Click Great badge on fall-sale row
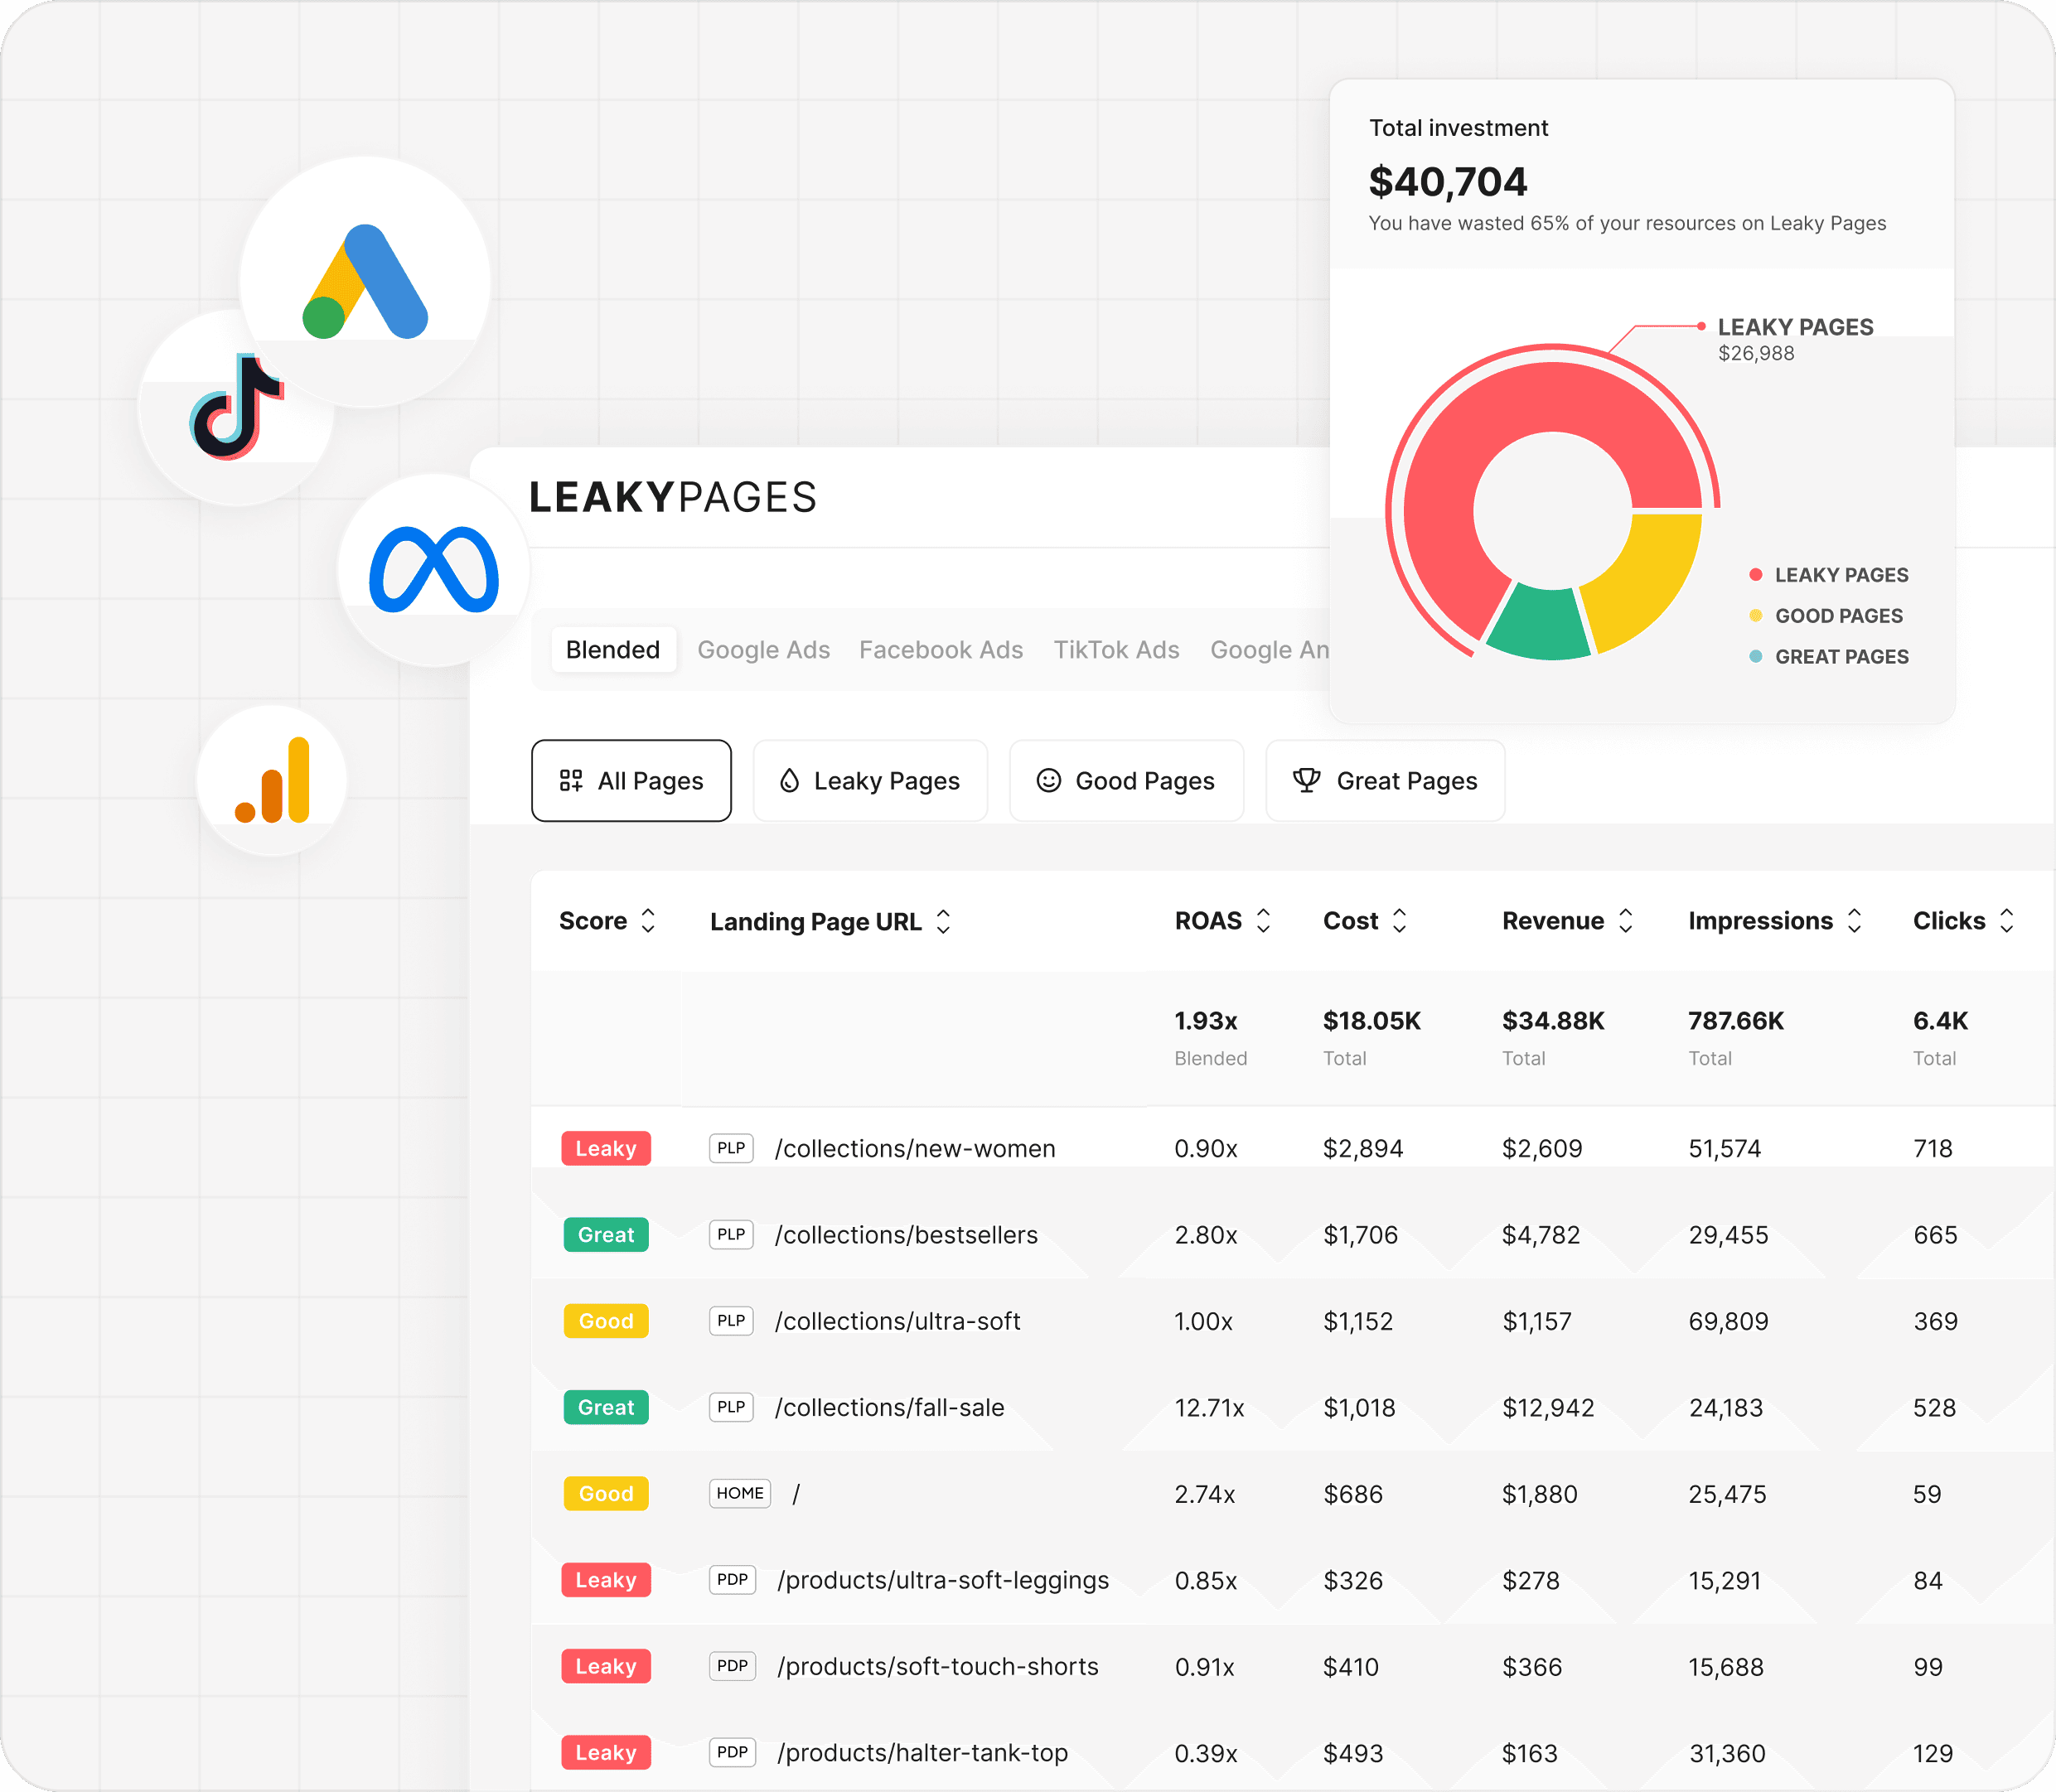 tap(606, 1407)
